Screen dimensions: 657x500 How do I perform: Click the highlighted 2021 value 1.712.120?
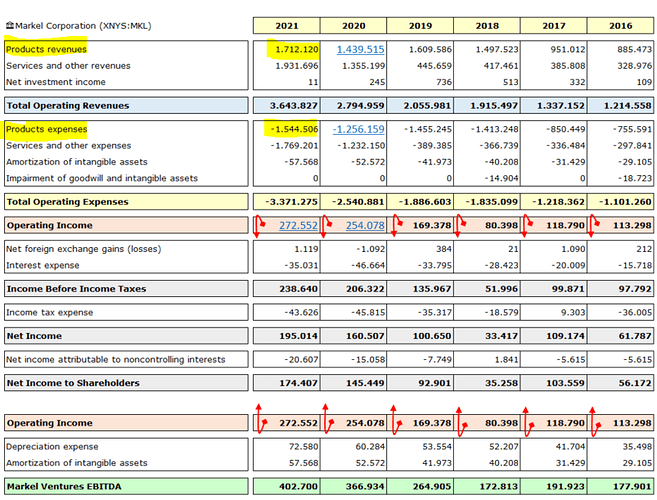297,49
